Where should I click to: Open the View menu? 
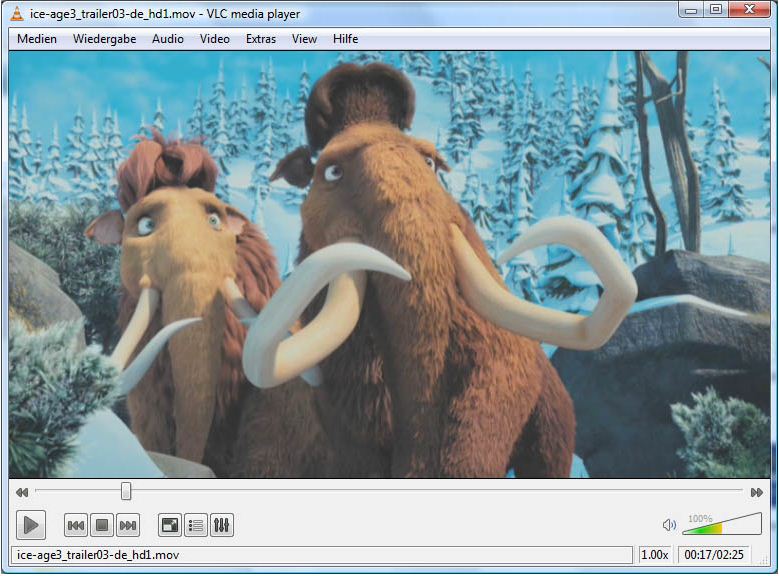(x=305, y=39)
